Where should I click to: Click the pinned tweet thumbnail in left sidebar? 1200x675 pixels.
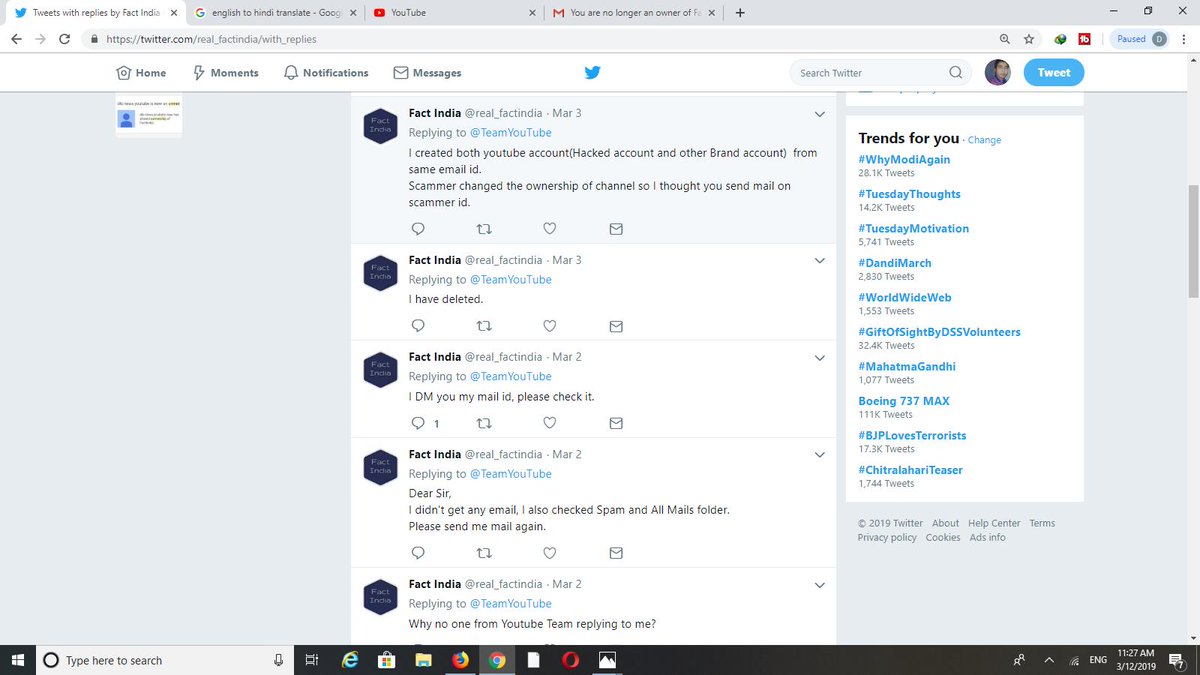pyautogui.click(x=149, y=116)
